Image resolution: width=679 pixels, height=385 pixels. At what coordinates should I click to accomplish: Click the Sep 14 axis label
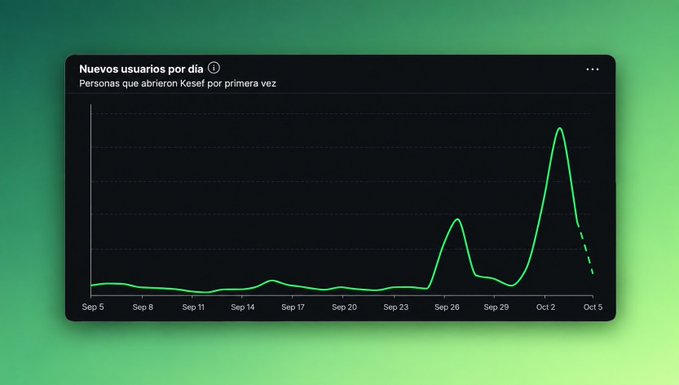[242, 307]
